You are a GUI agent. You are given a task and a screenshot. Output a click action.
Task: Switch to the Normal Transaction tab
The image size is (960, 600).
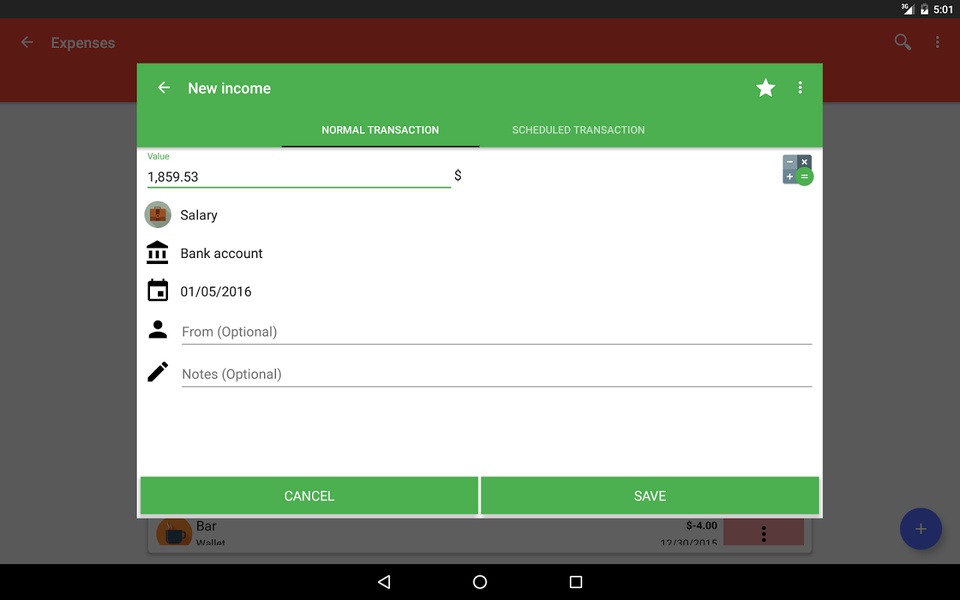(380, 130)
